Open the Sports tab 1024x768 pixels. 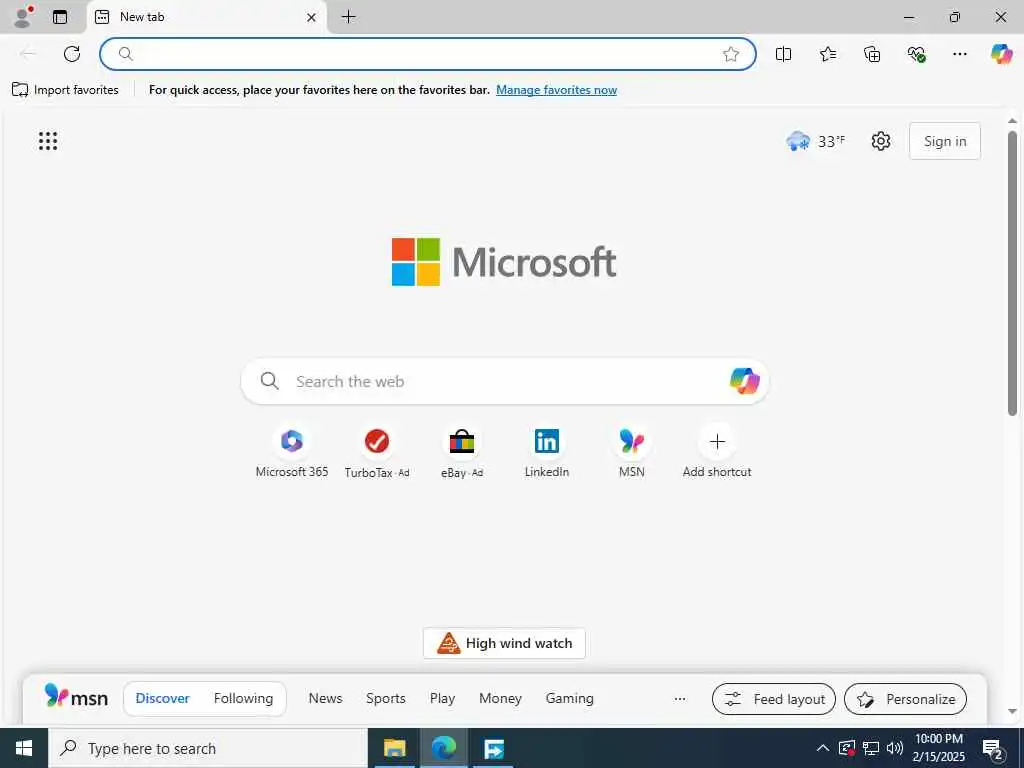pyautogui.click(x=385, y=698)
